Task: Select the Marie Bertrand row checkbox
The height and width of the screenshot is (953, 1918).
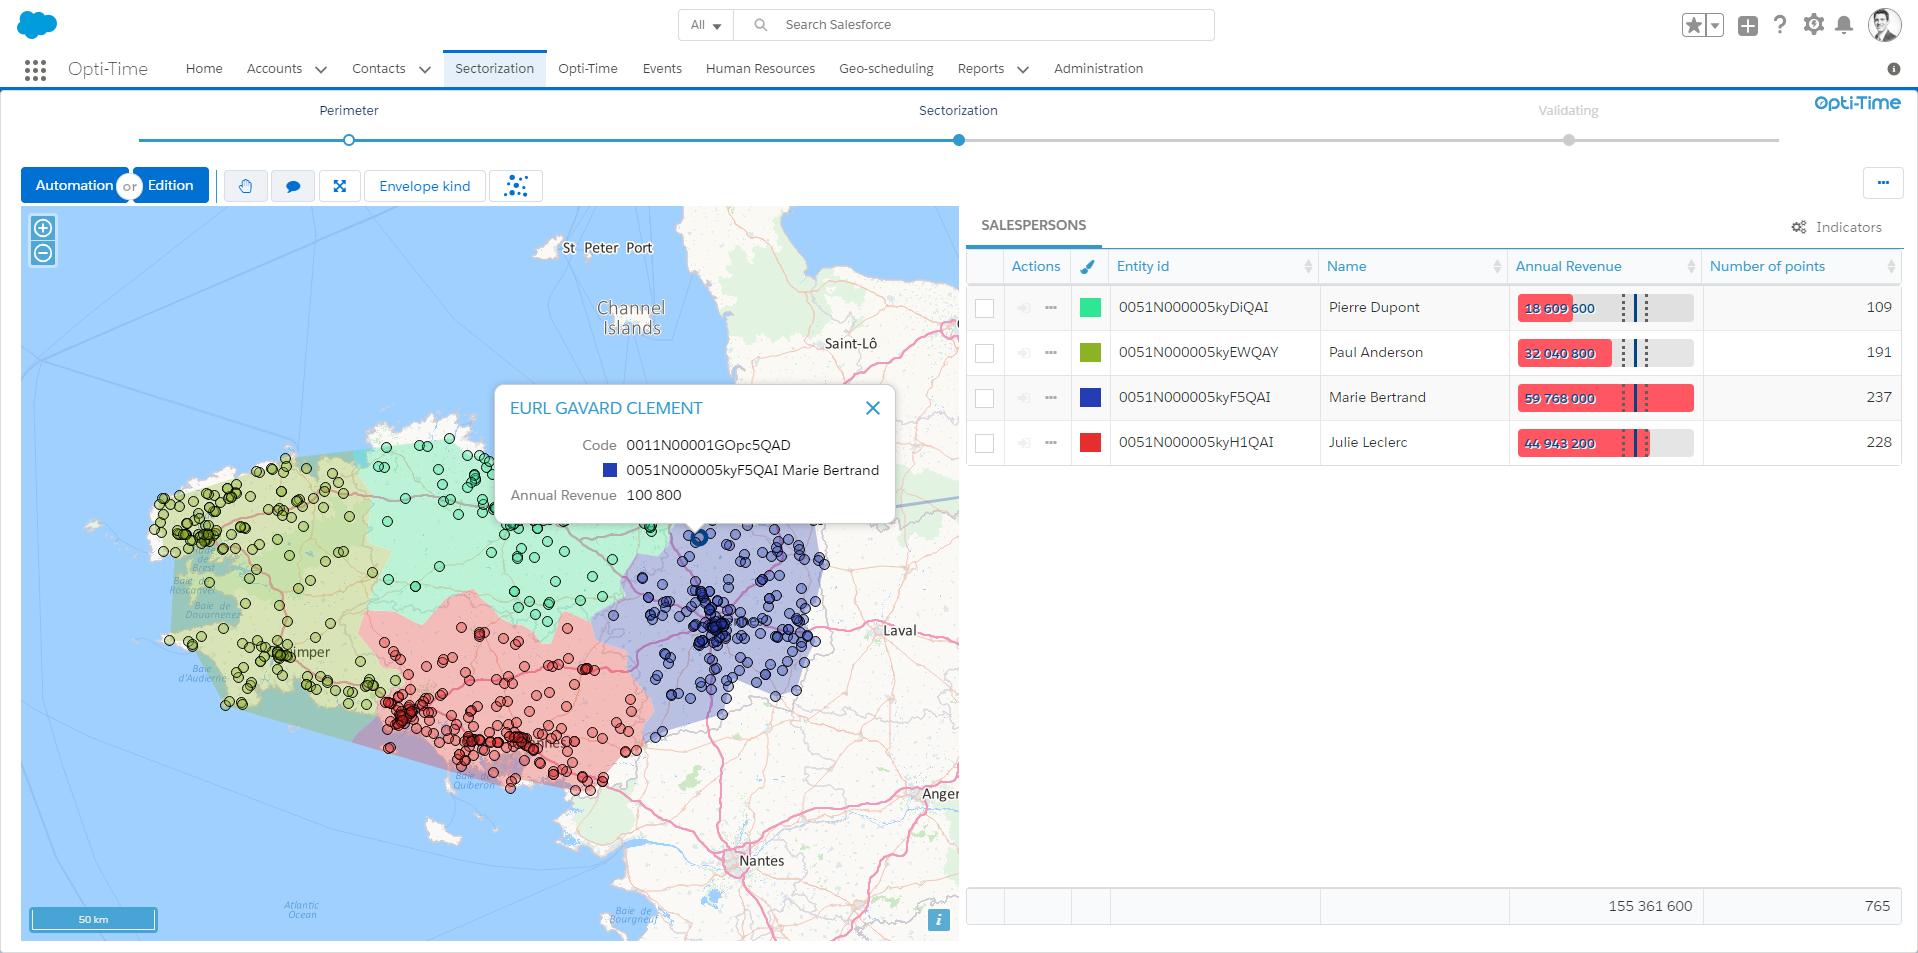Action: click(x=985, y=398)
